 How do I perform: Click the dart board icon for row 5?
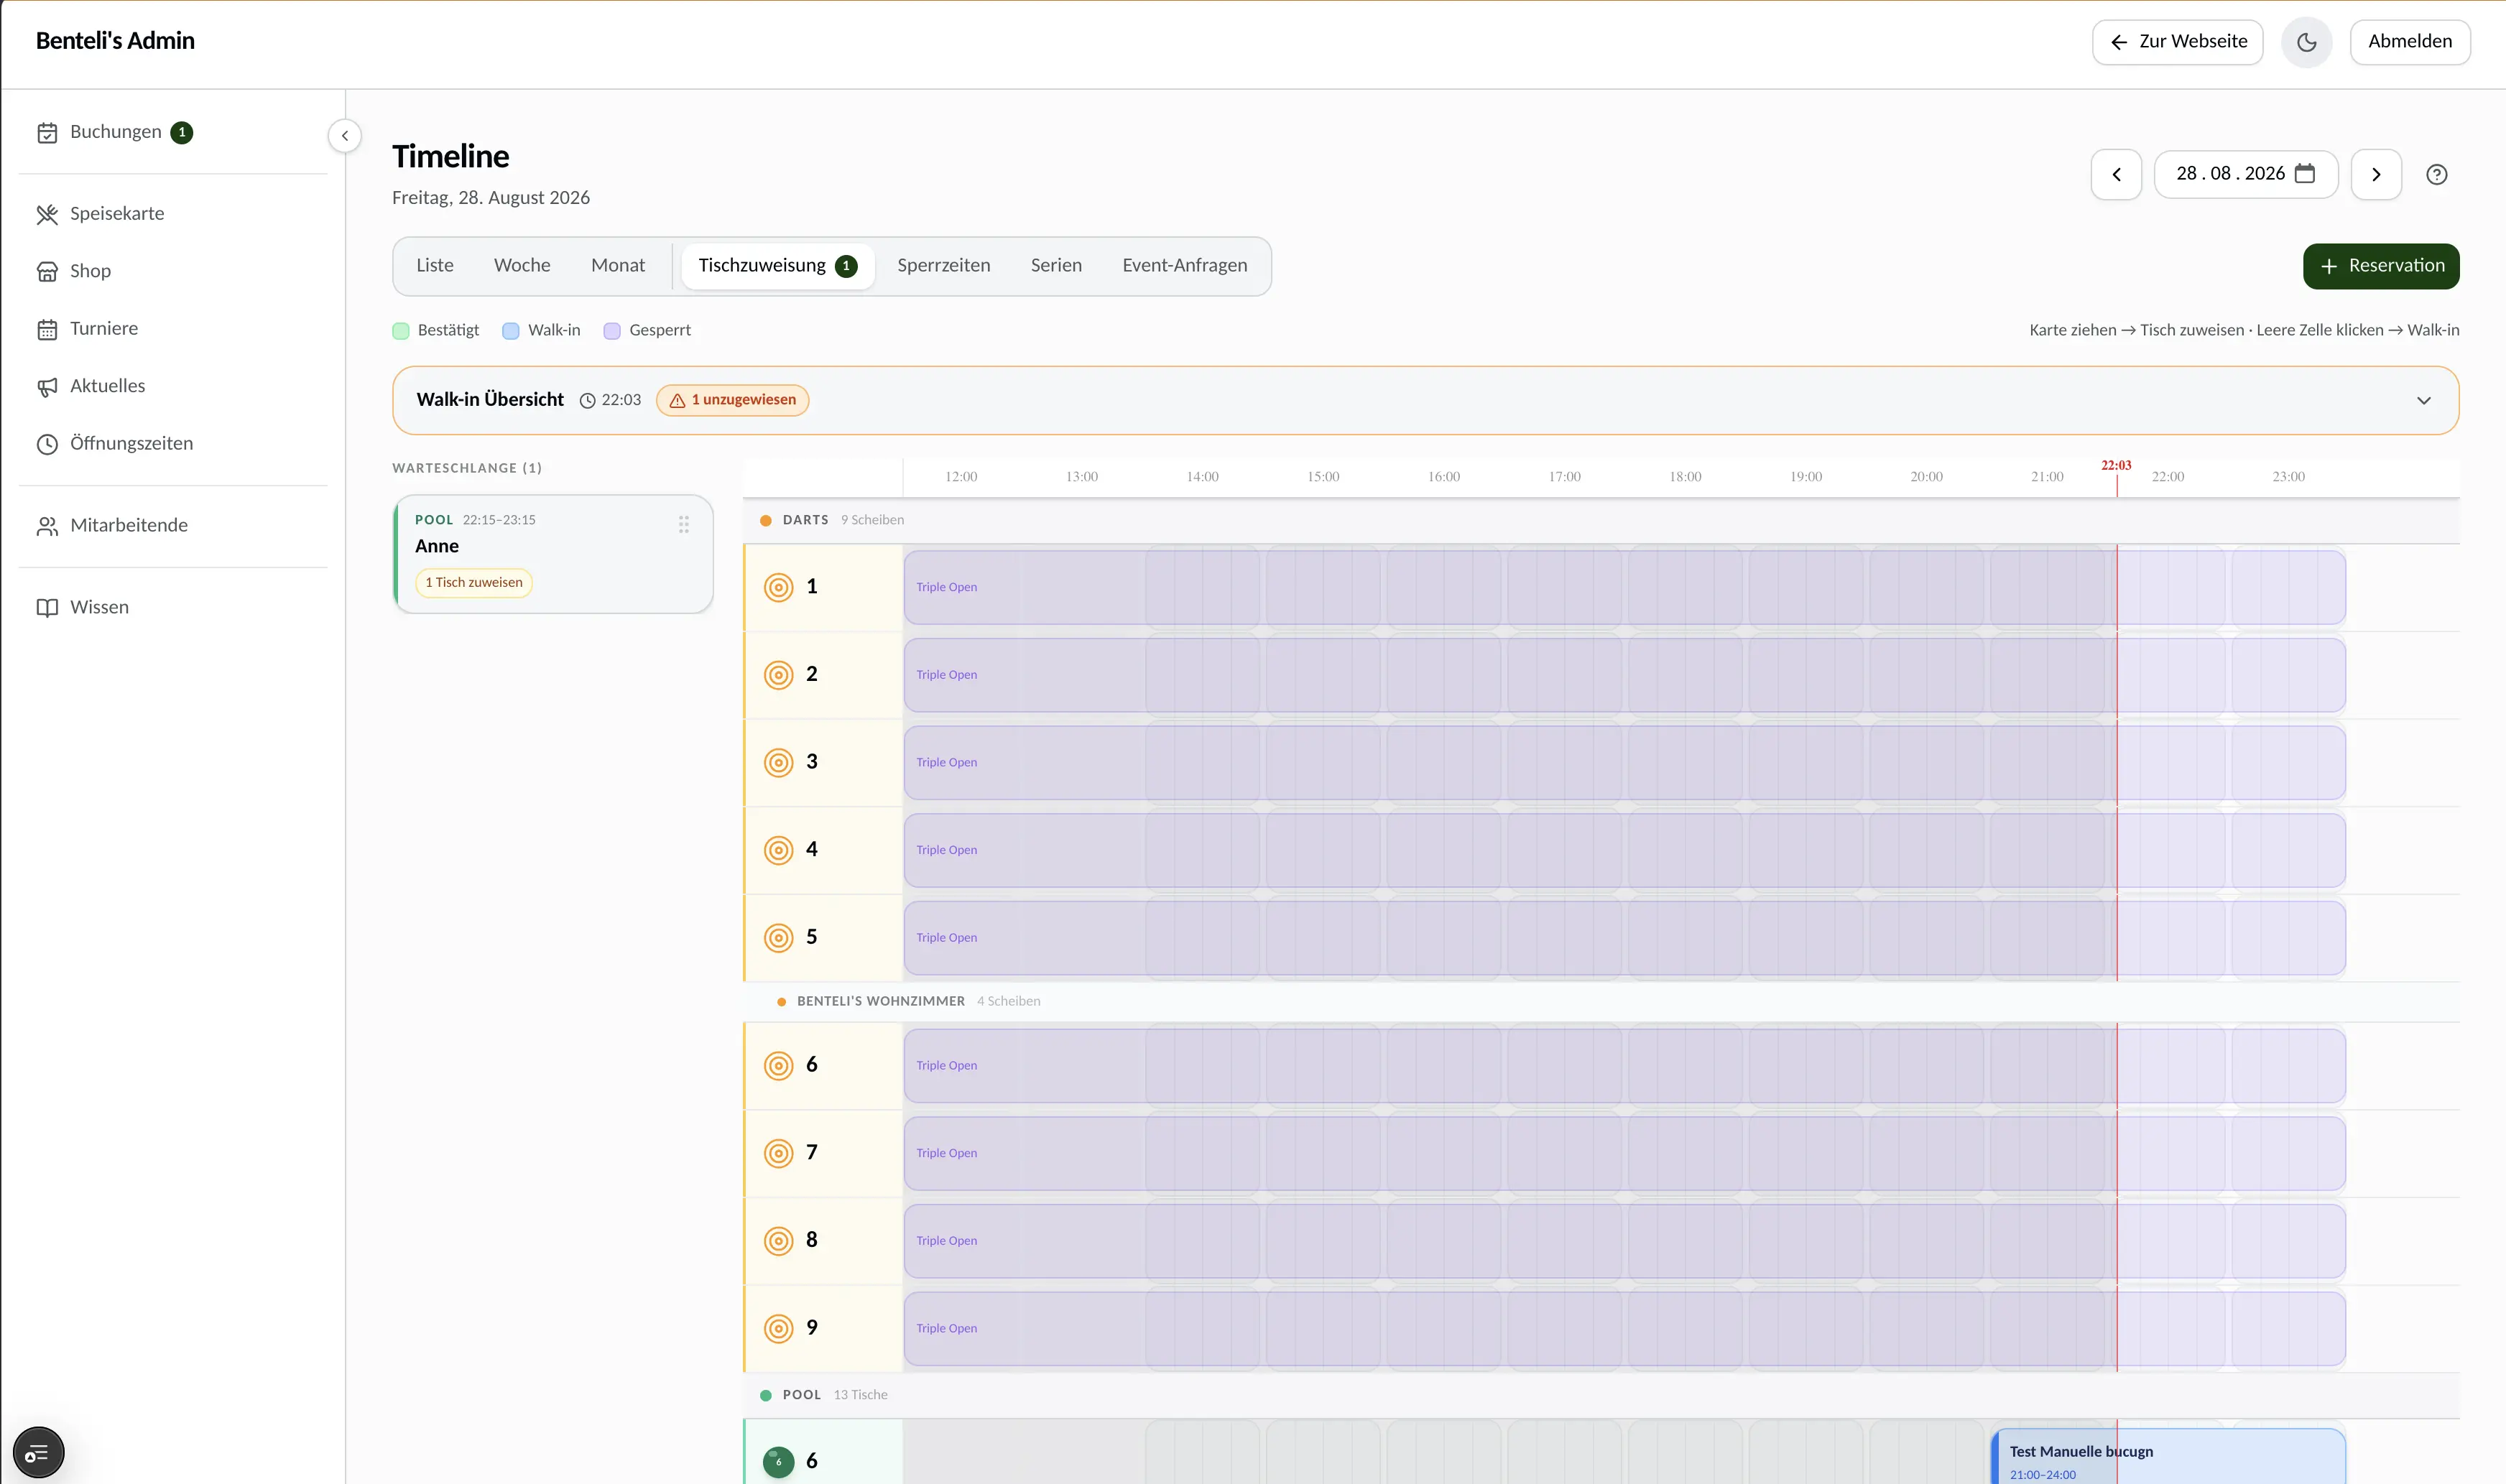[x=778, y=938]
